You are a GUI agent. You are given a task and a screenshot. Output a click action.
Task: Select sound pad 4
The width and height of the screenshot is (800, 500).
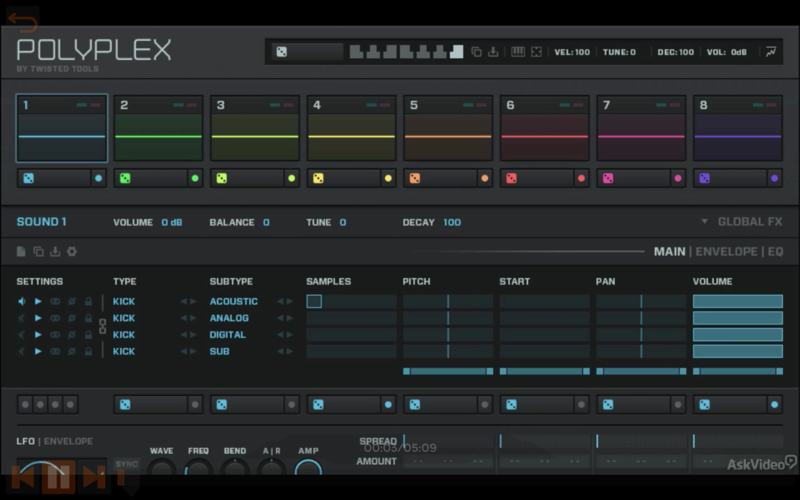(352, 128)
